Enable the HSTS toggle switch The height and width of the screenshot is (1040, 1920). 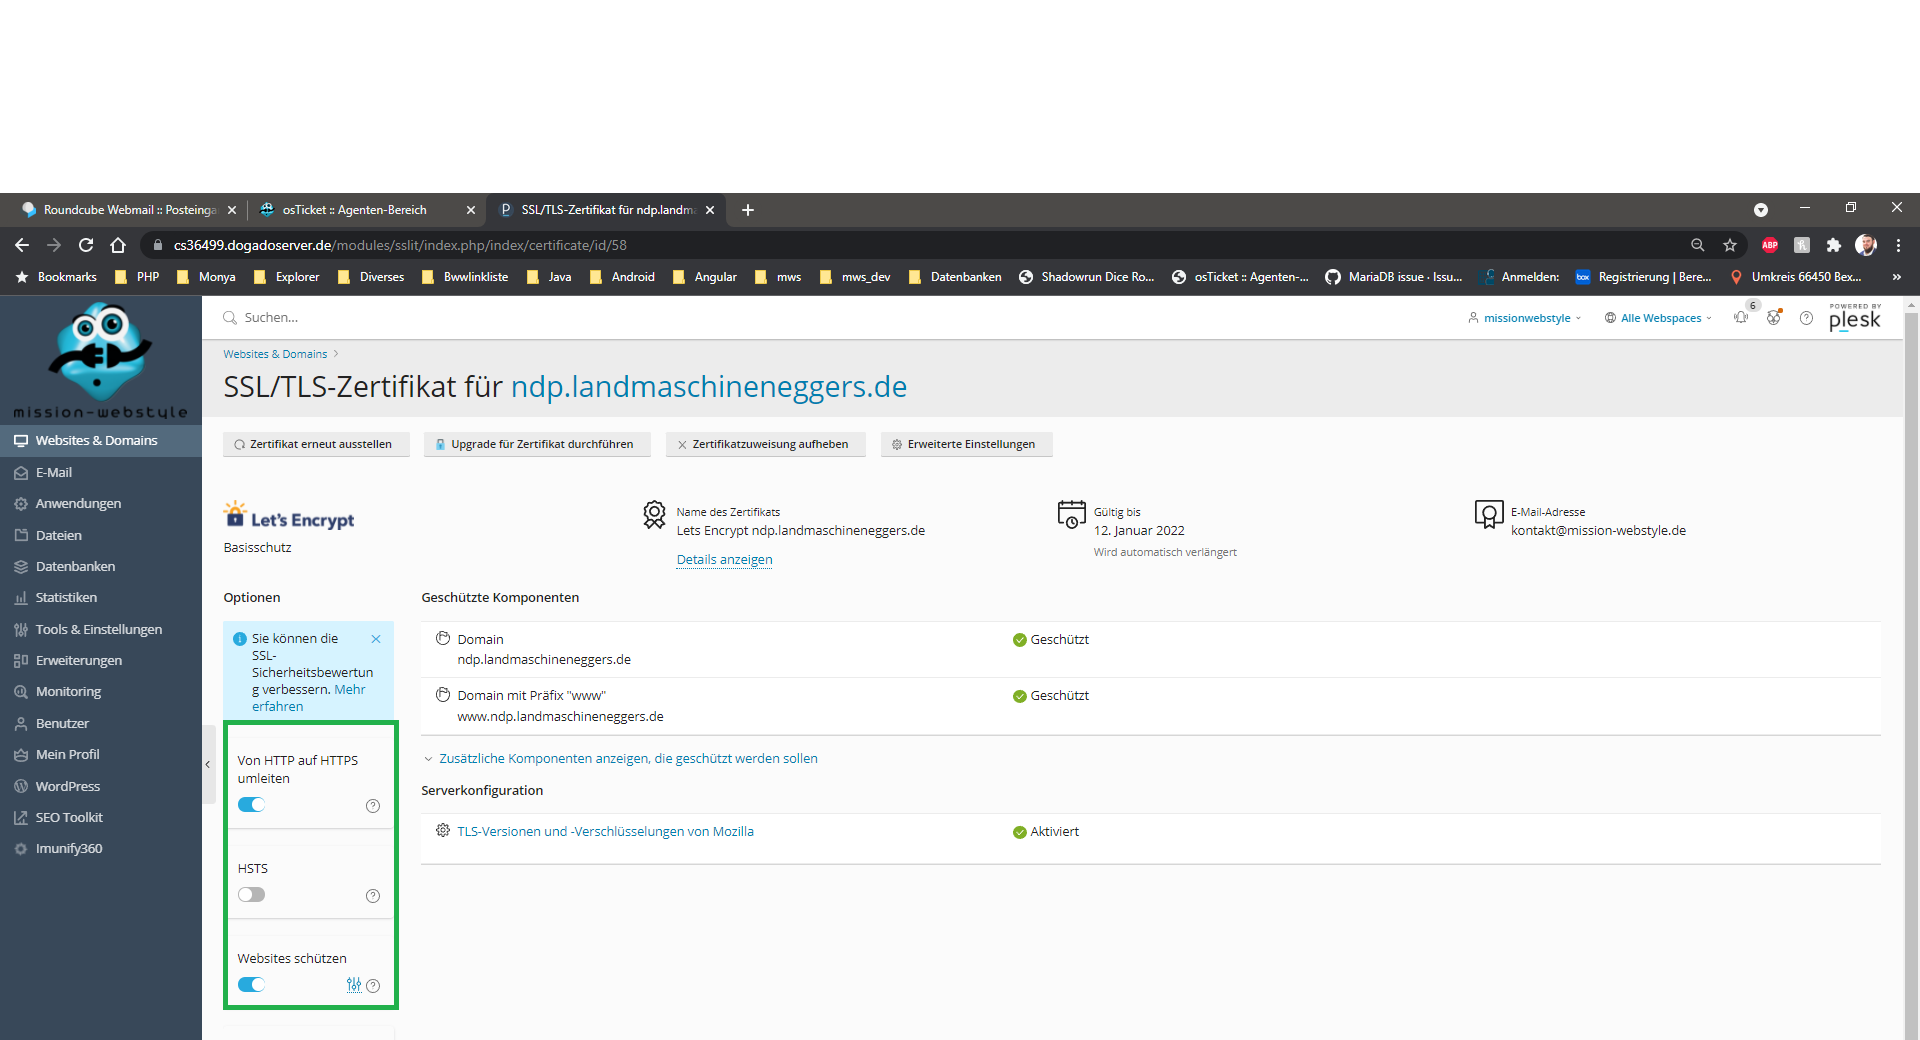point(251,895)
